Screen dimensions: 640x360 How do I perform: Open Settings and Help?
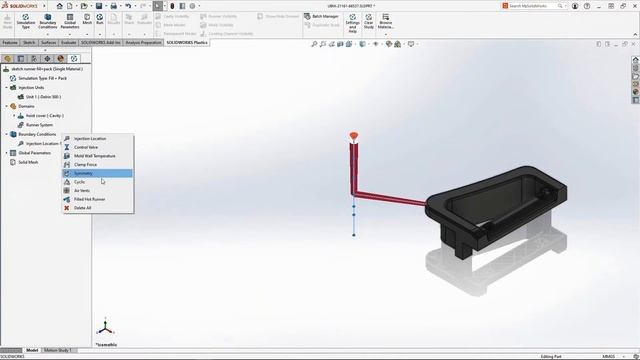(352, 23)
